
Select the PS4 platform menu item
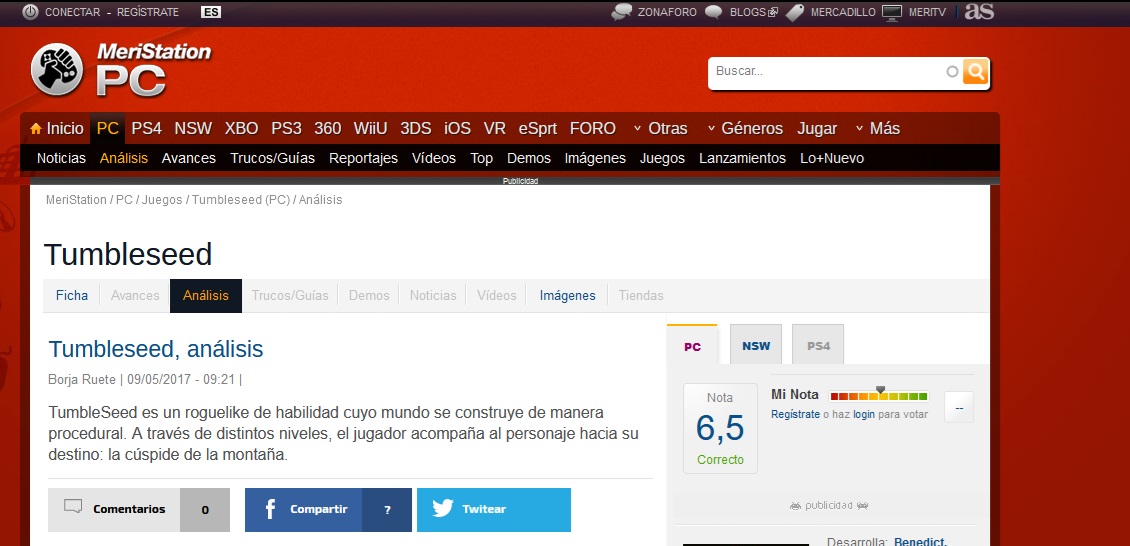[x=146, y=129]
